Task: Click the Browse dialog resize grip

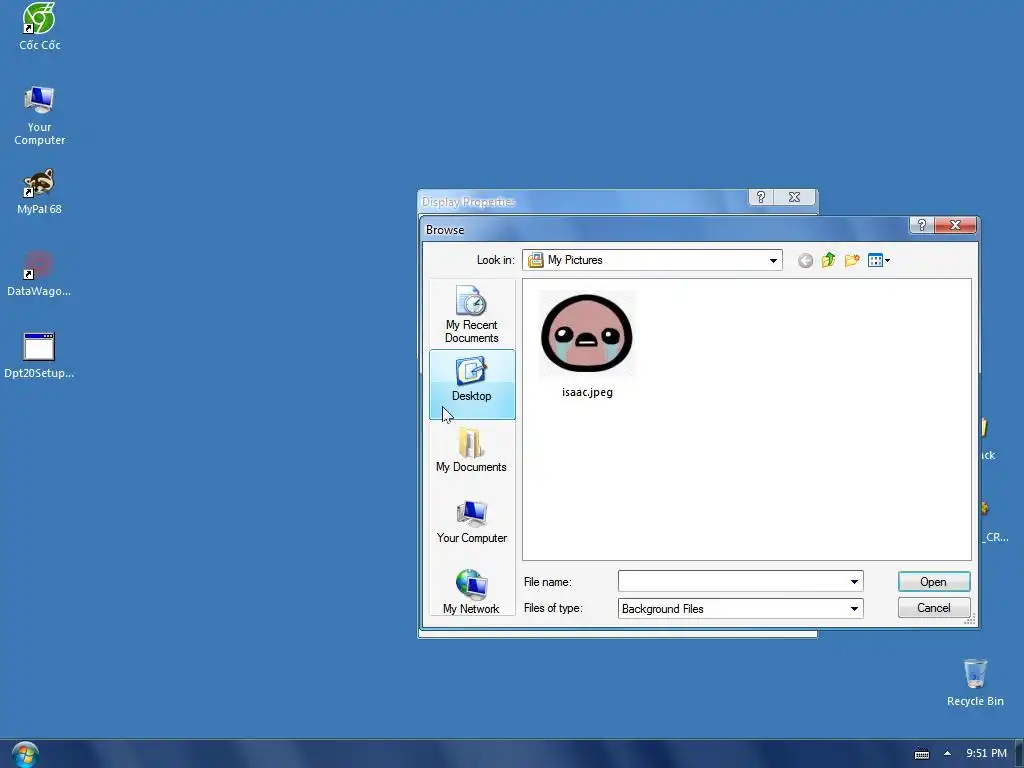Action: click(970, 619)
